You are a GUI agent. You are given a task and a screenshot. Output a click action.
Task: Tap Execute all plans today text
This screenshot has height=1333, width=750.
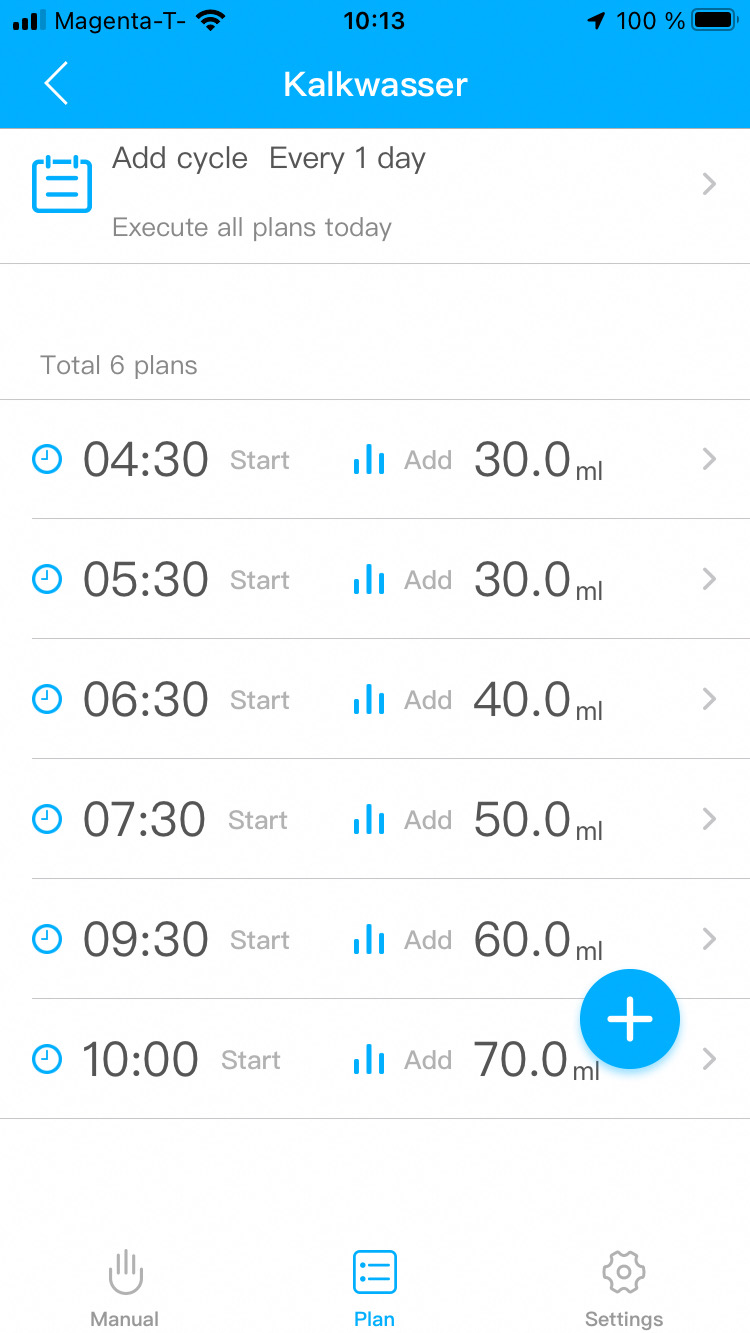pyautogui.click(x=251, y=227)
